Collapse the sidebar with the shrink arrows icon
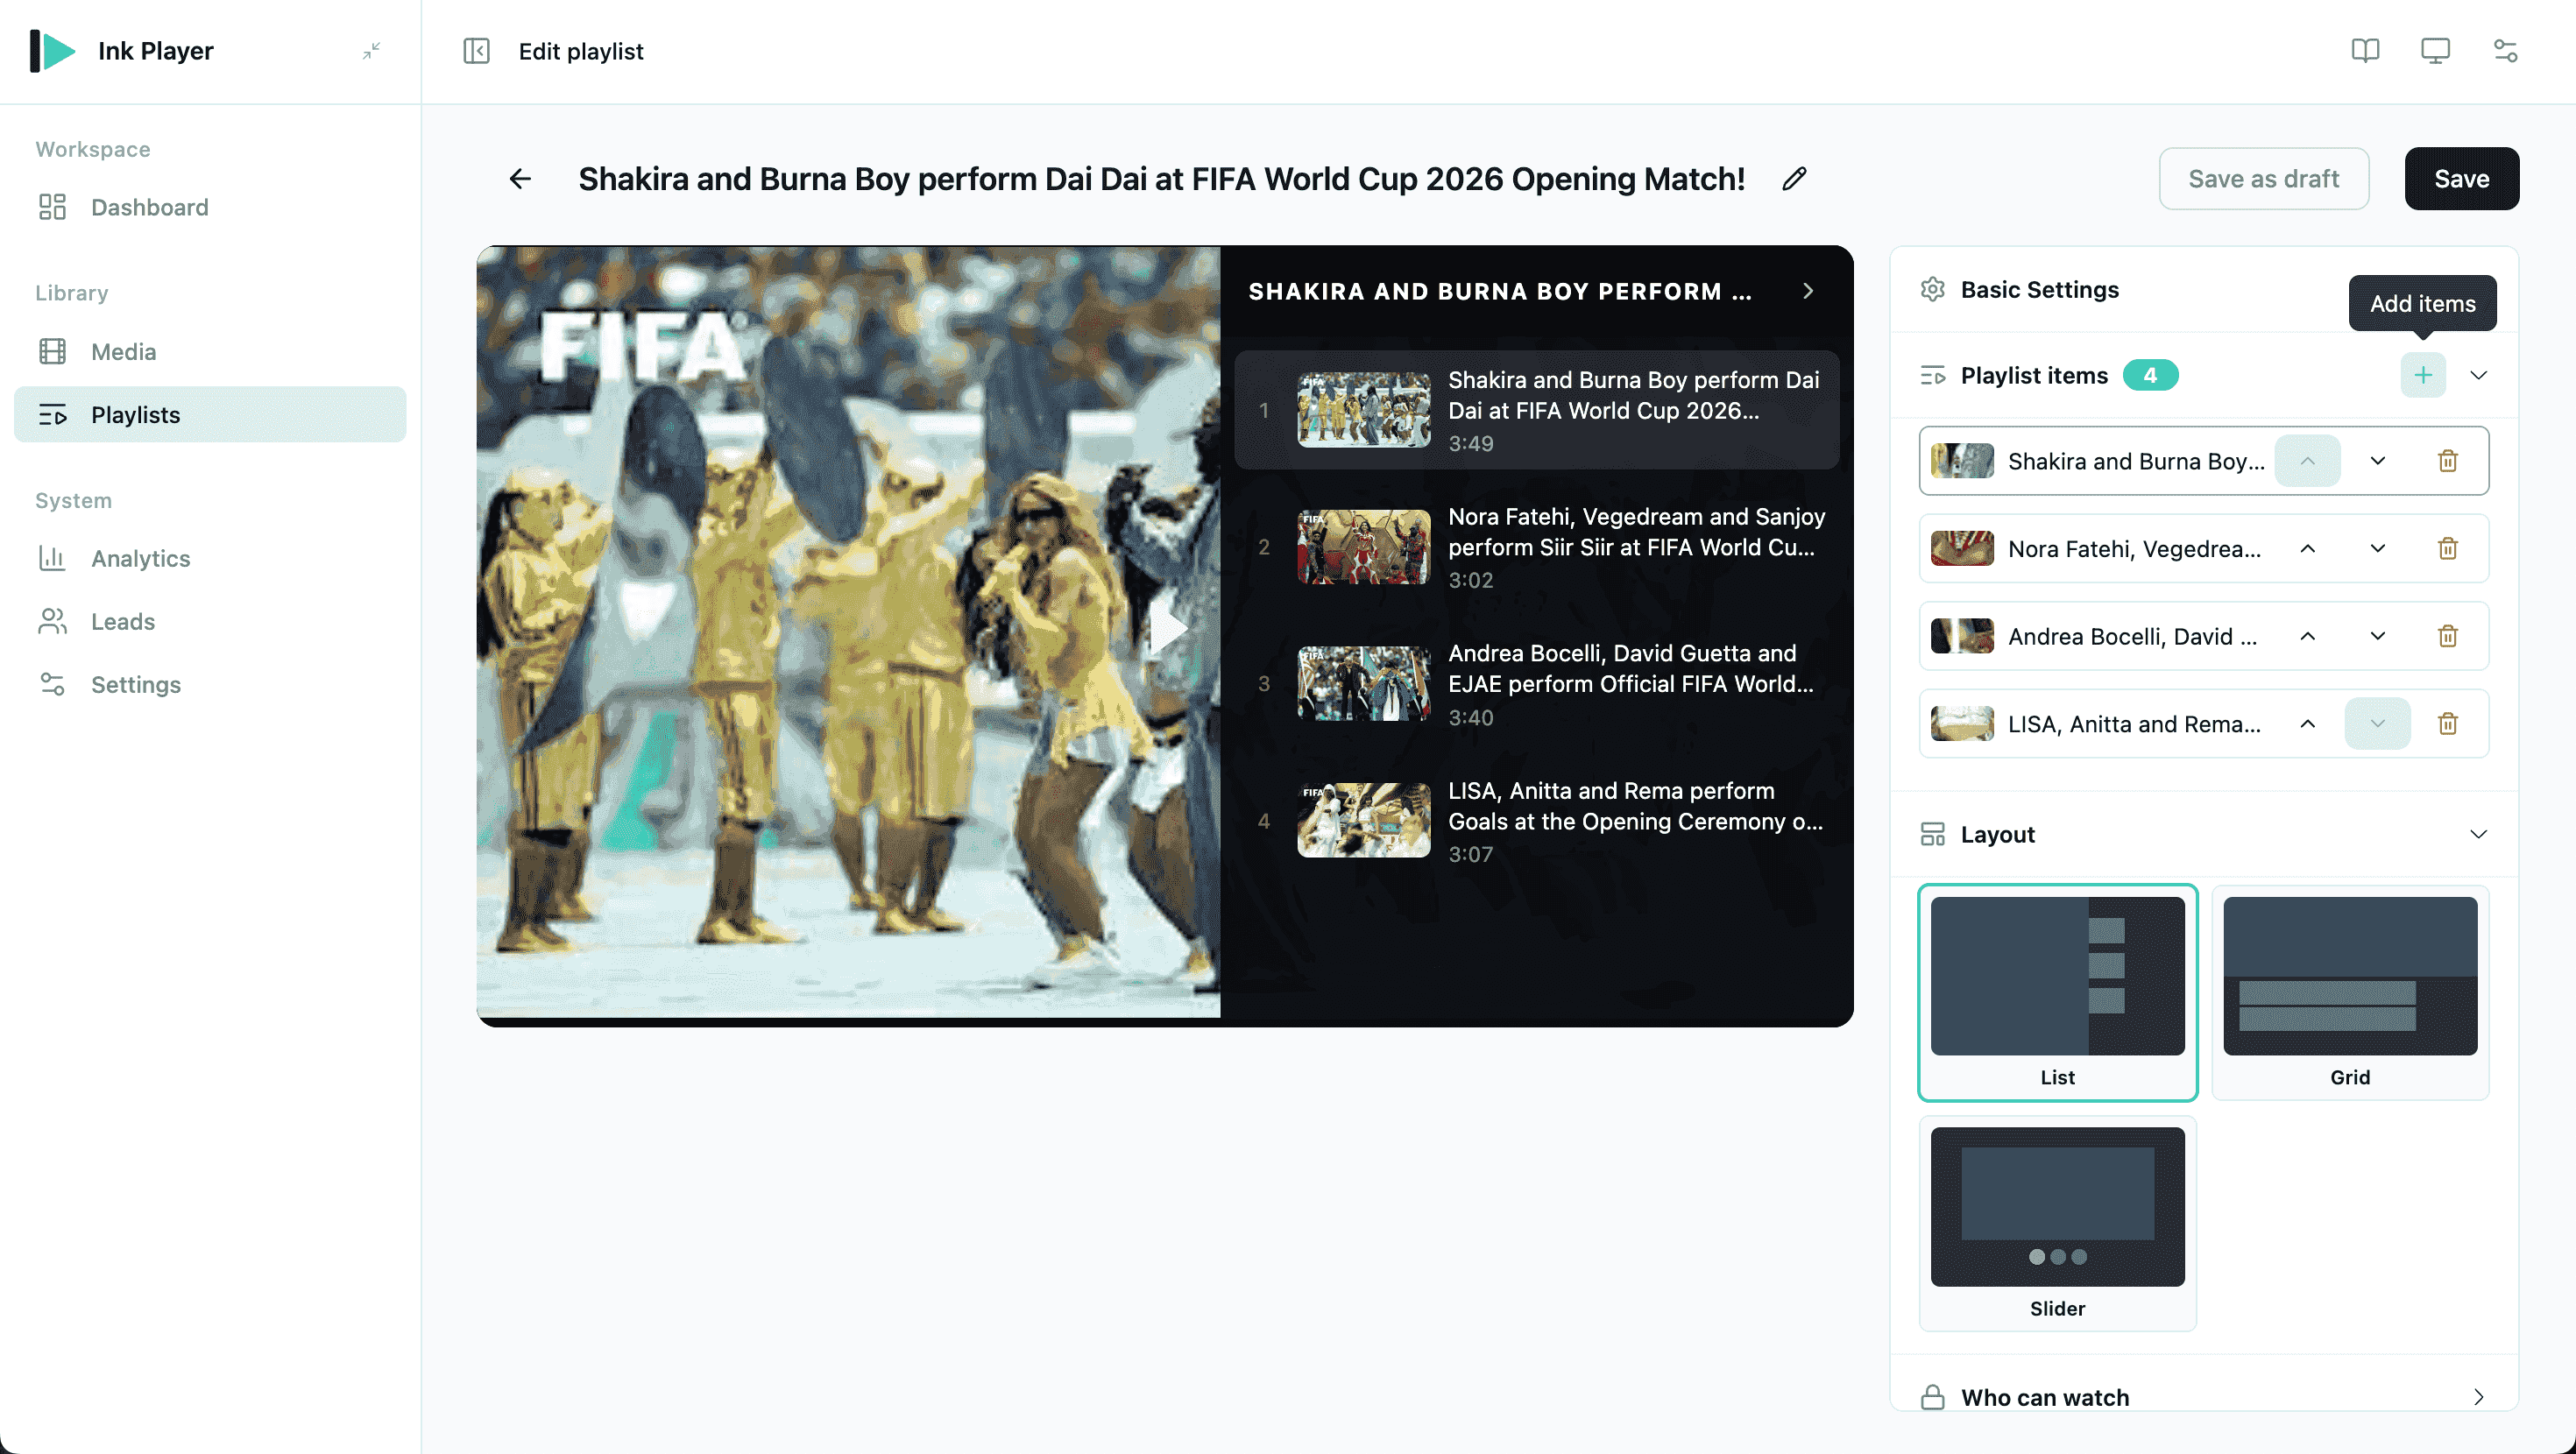Image resolution: width=2576 pixels, height=1454 pixels. [x=371, y=50]
